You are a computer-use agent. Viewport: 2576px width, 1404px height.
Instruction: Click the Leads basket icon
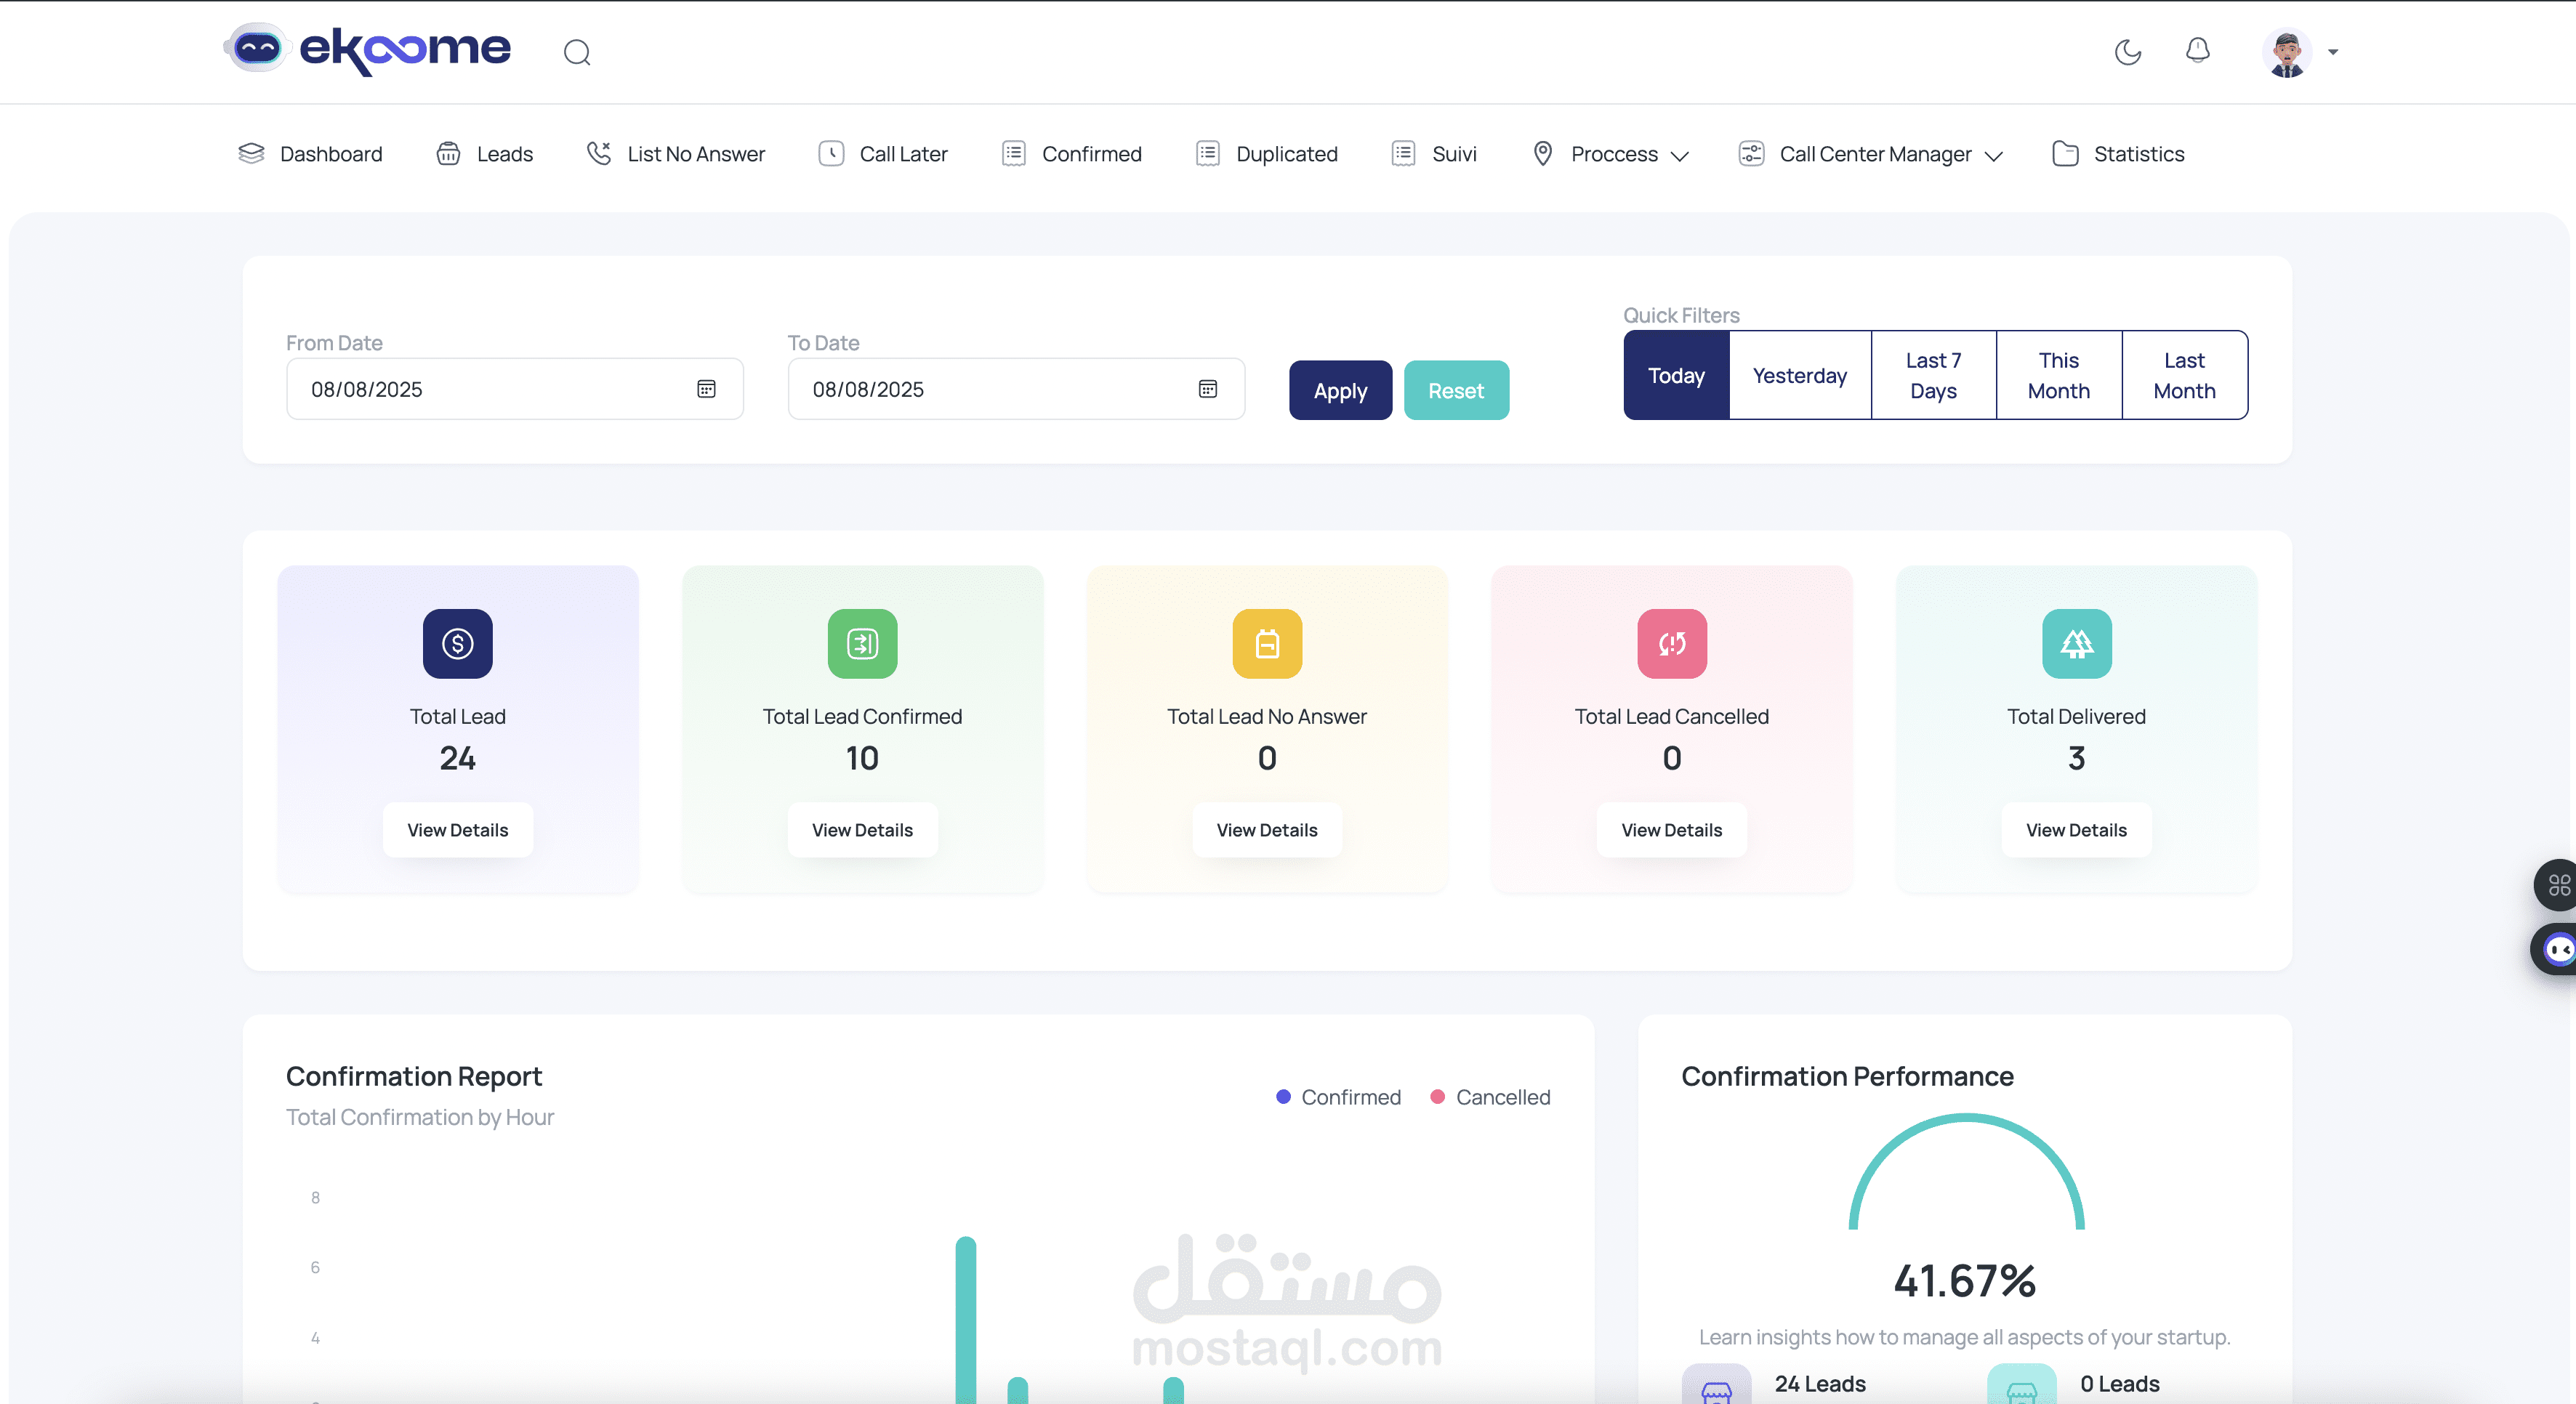pos(448,153)
